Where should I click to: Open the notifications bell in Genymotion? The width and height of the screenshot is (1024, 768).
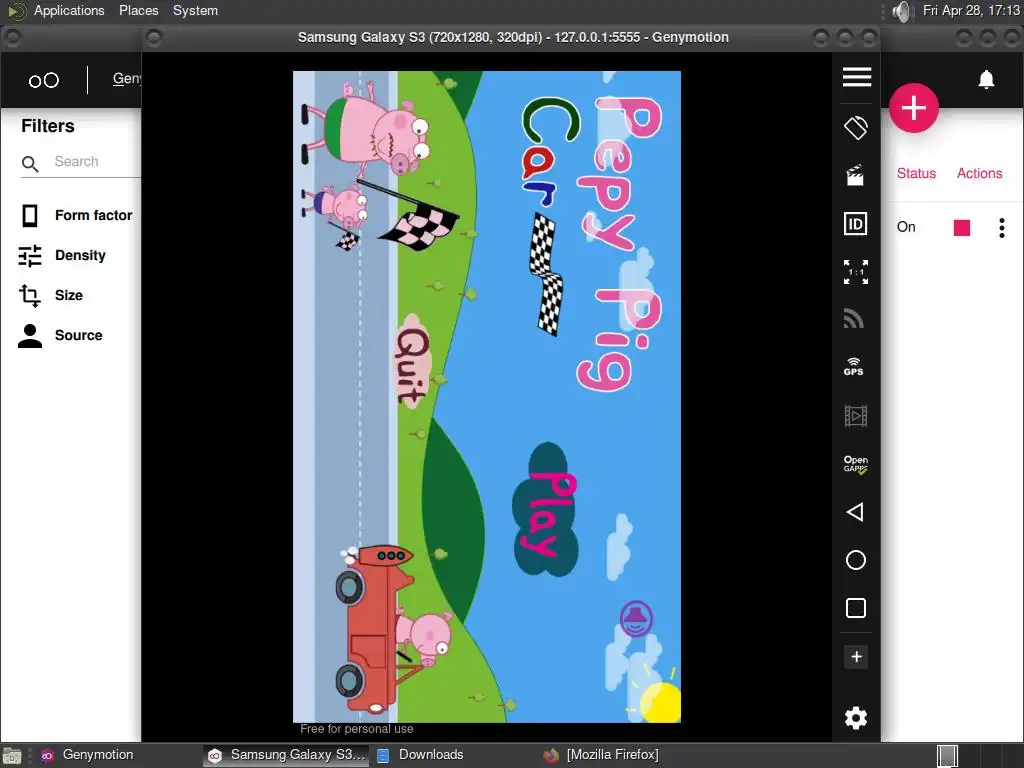(x=986, y=80)
